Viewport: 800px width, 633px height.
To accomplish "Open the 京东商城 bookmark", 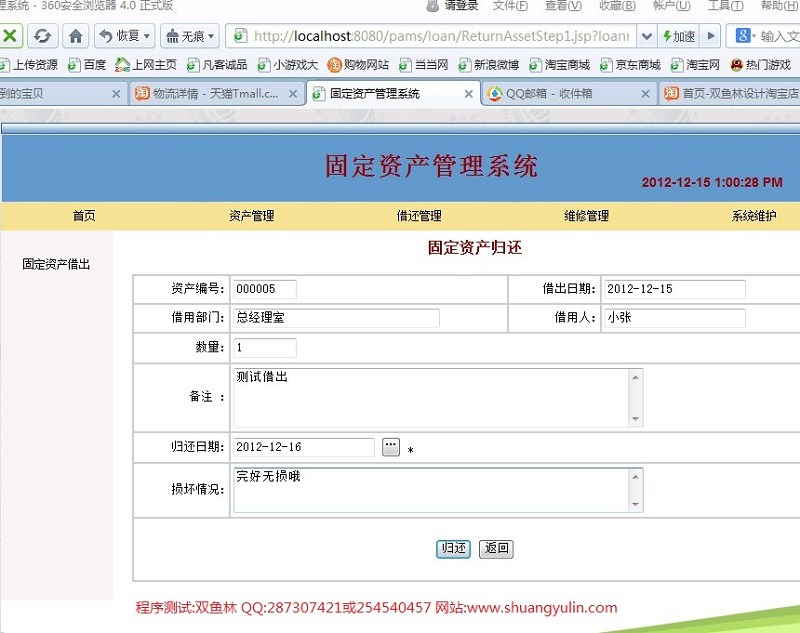I will (x=630, y=65).
